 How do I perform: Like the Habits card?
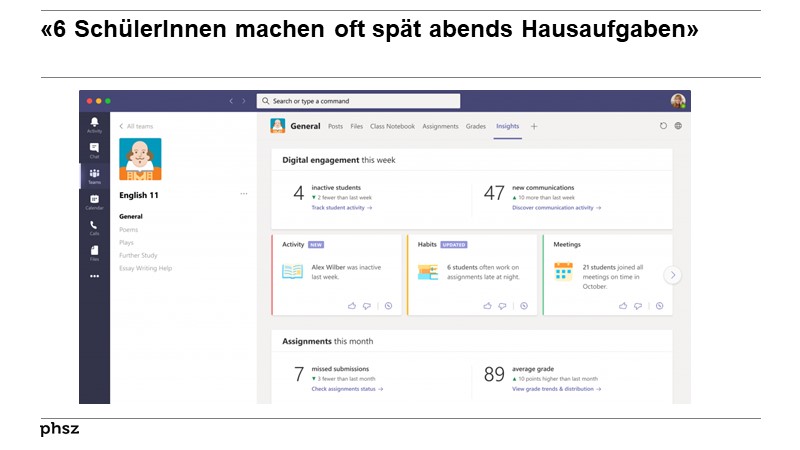[x=487, y=306]
